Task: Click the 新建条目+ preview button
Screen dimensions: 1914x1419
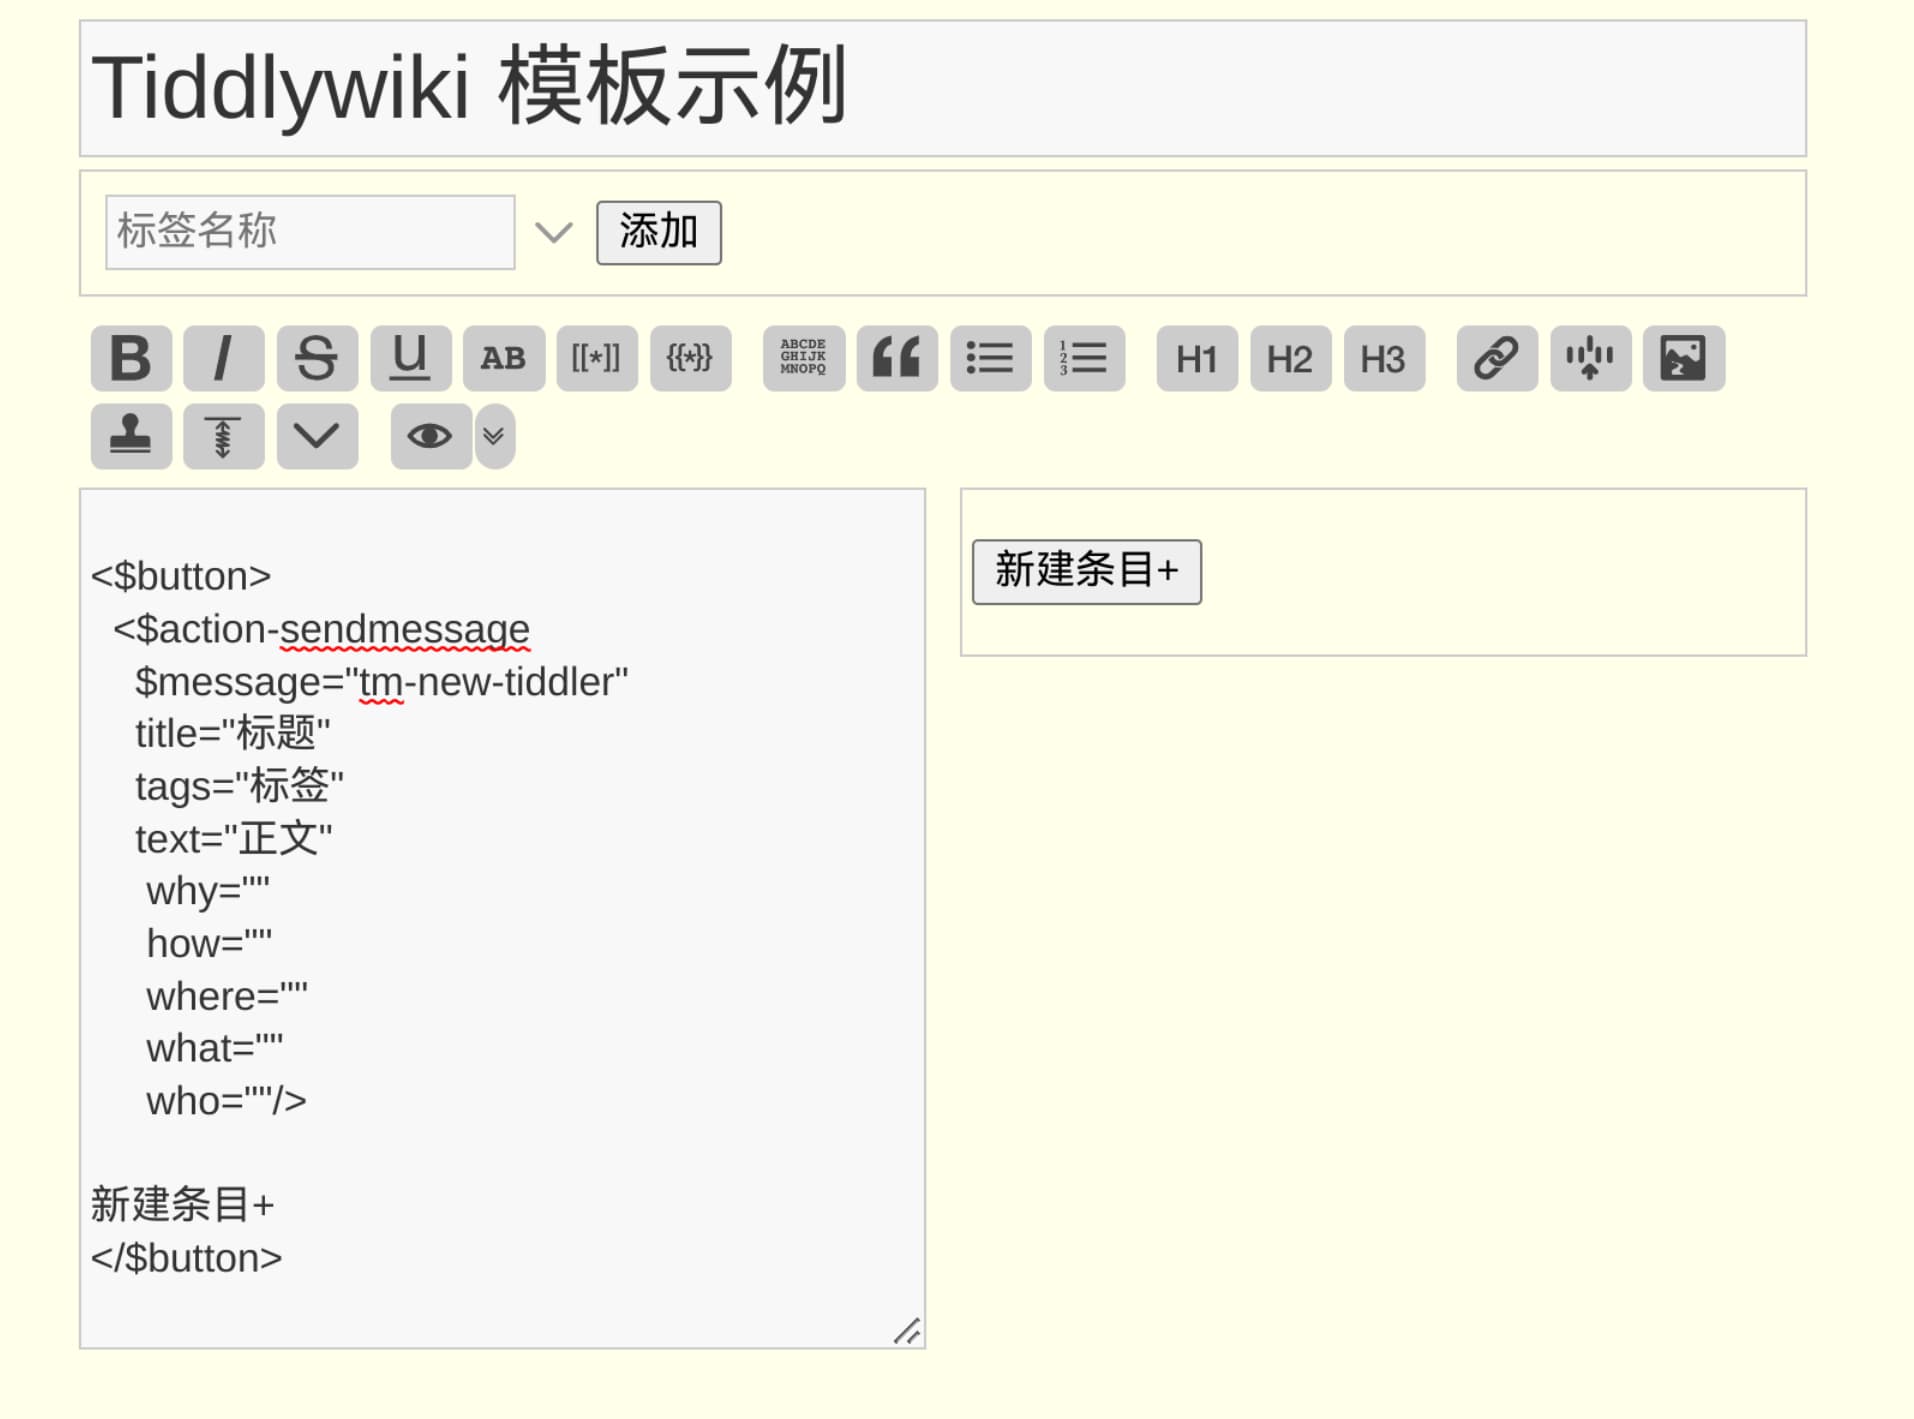Action: click(1087, 572)
